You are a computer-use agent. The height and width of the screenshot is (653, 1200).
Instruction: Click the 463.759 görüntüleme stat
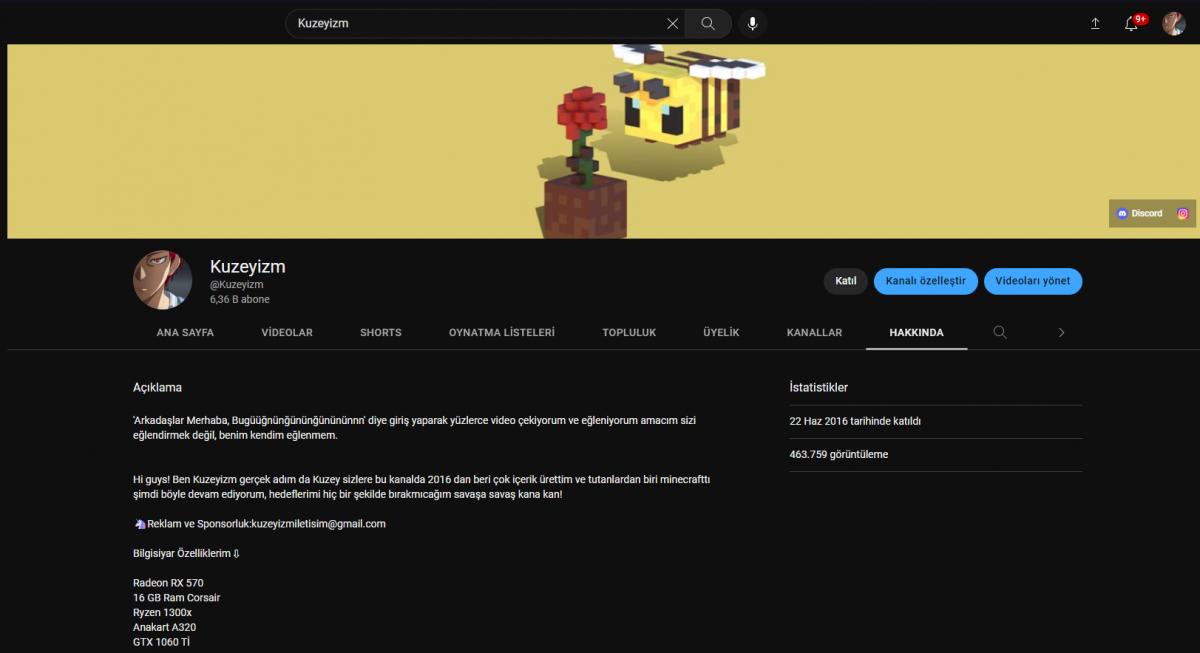[x=839, y=454]
